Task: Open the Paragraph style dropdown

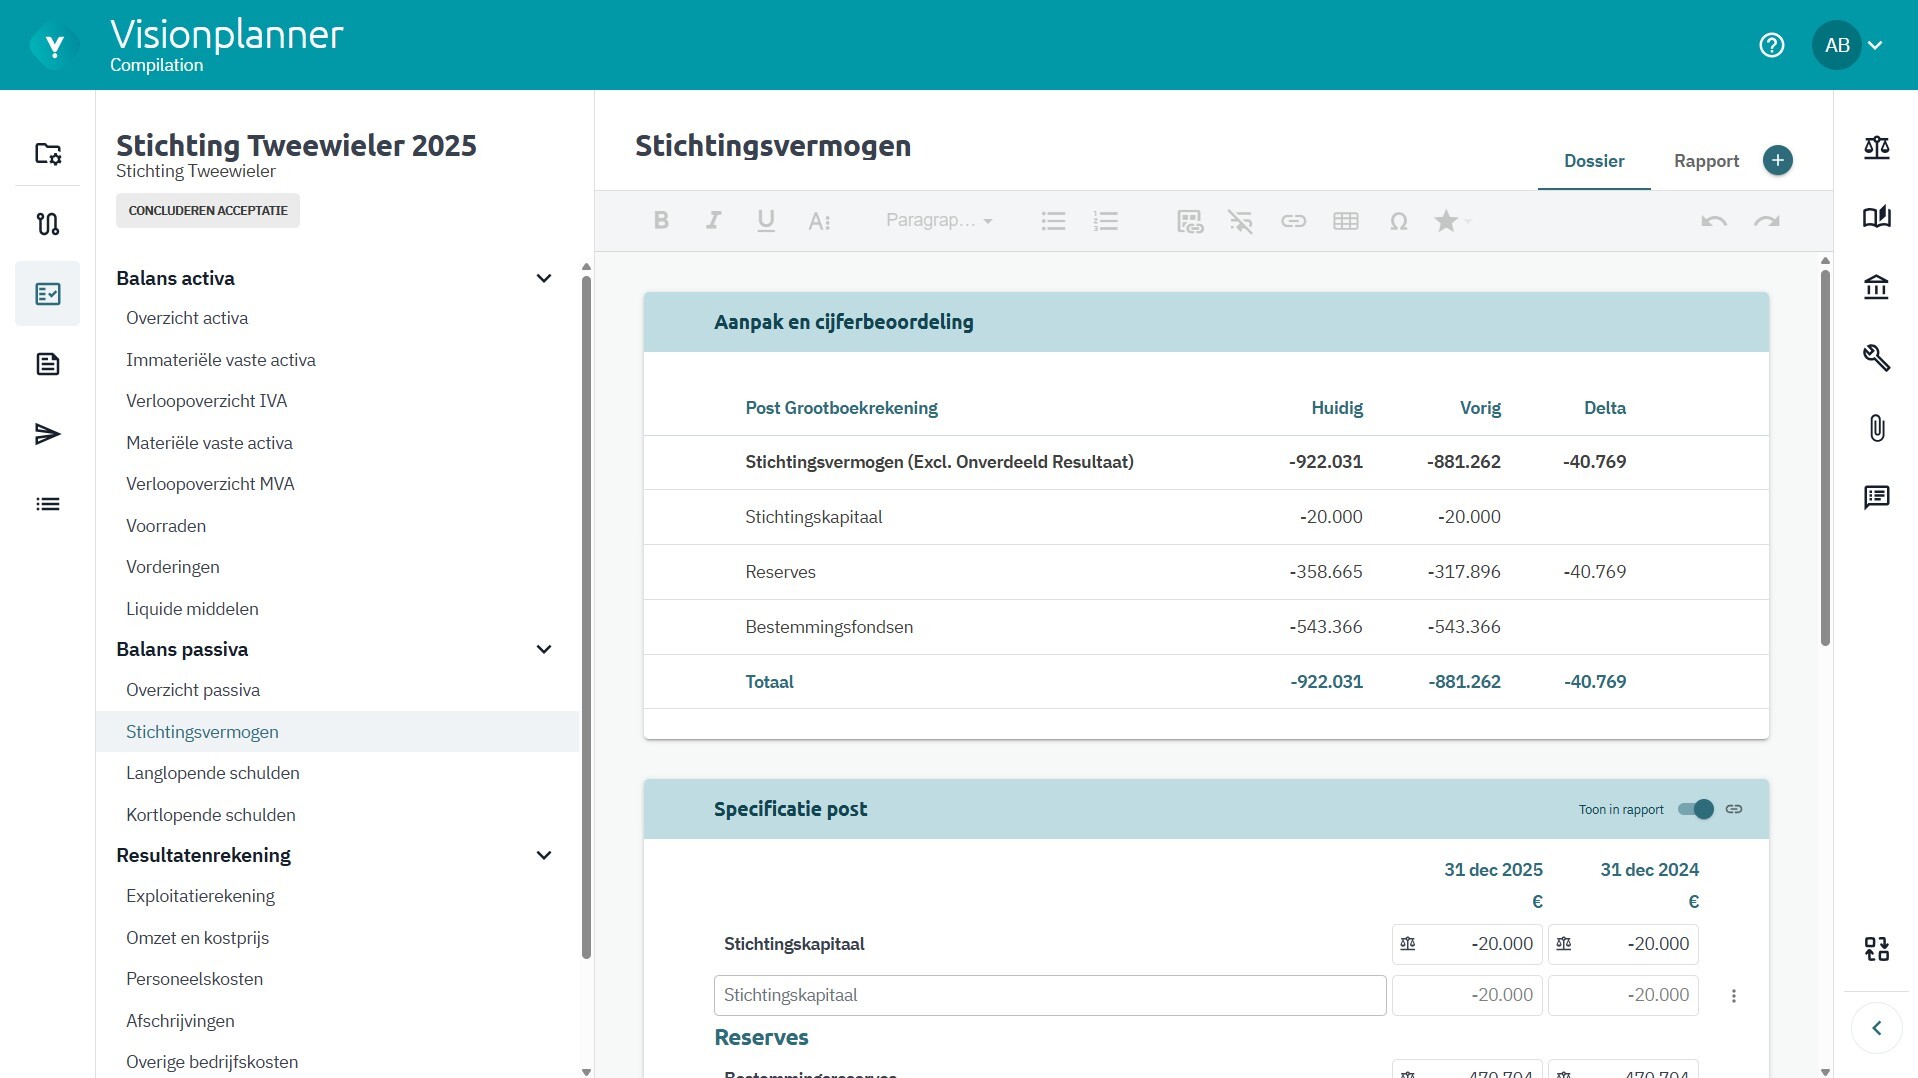Action: [x=938, y=221]
